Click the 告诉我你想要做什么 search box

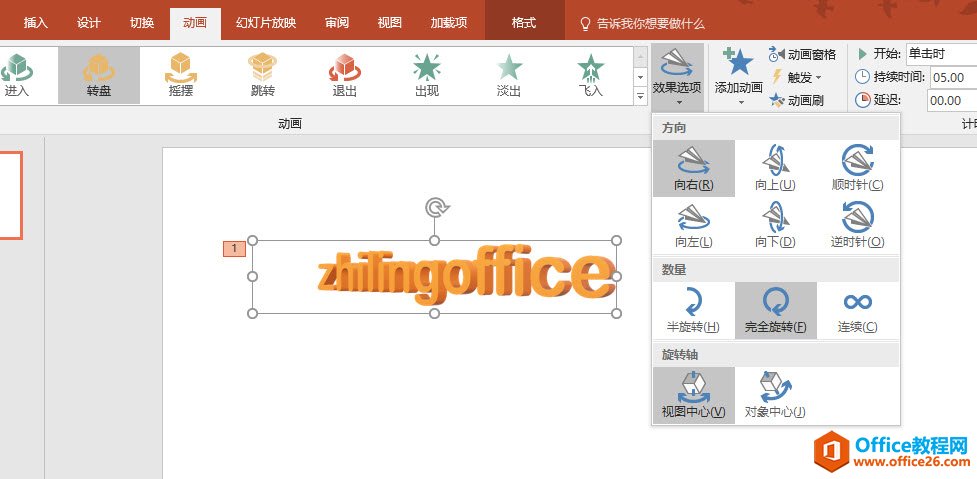pyautogui.click(x=642, y=24)
